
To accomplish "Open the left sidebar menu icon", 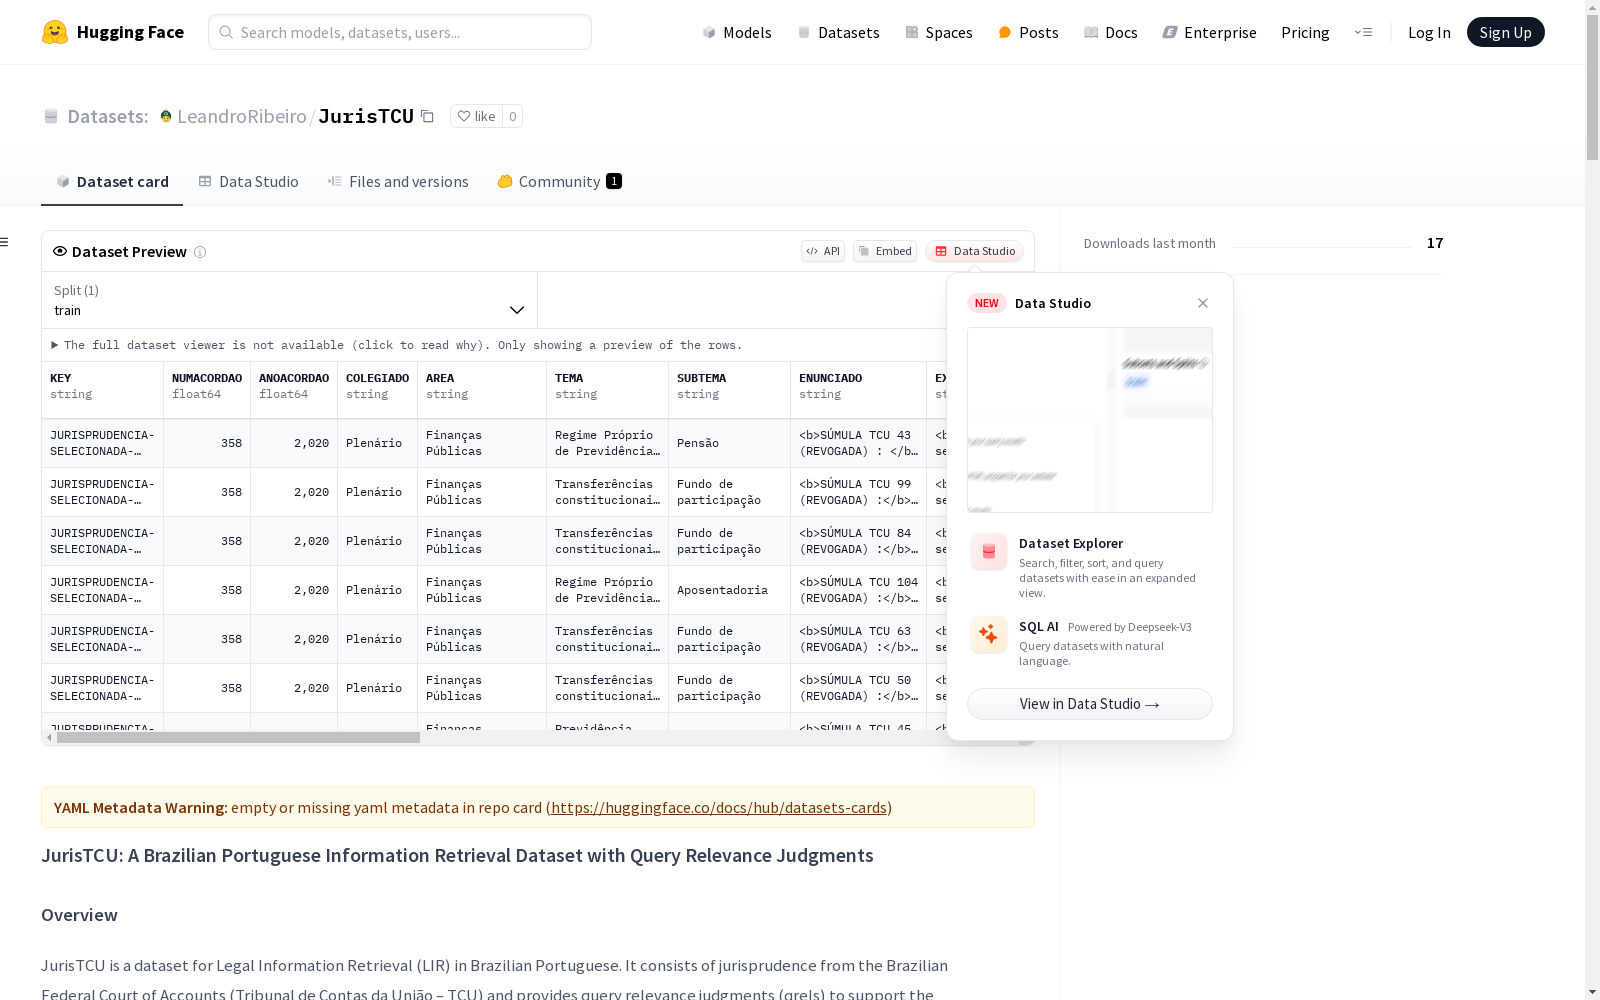I will [5, 242].
